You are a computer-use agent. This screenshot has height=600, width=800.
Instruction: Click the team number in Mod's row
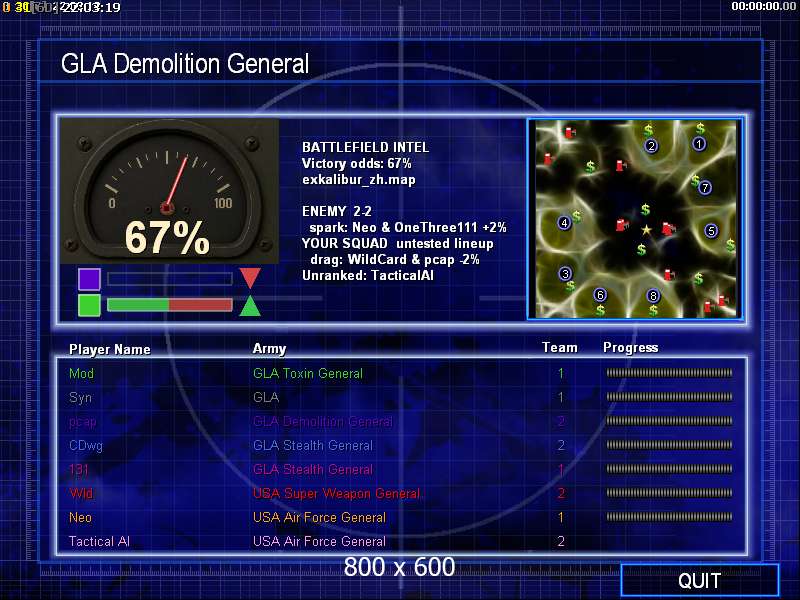click(561, 373)
